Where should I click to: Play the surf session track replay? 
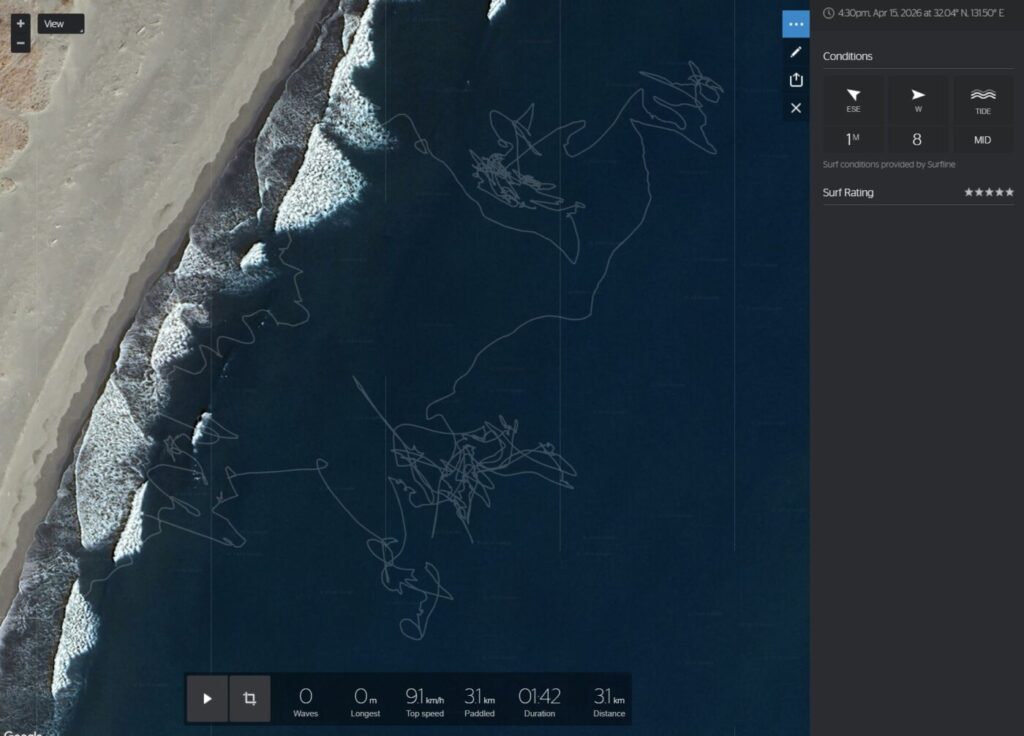click(x=207, y=698)
